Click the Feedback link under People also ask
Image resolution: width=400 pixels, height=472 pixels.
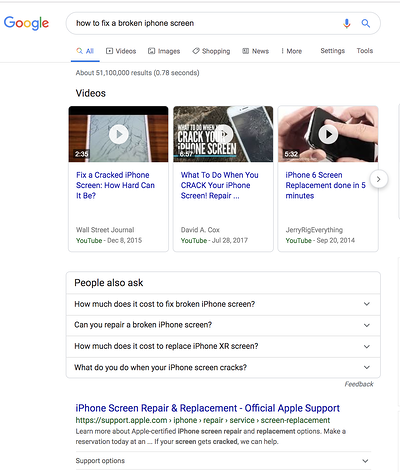[359, 384]
